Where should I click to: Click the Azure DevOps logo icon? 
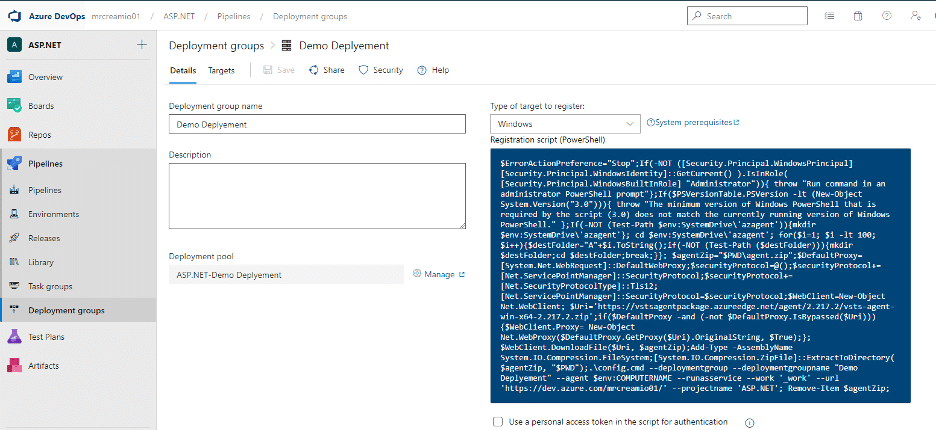(x=15, y=16)
